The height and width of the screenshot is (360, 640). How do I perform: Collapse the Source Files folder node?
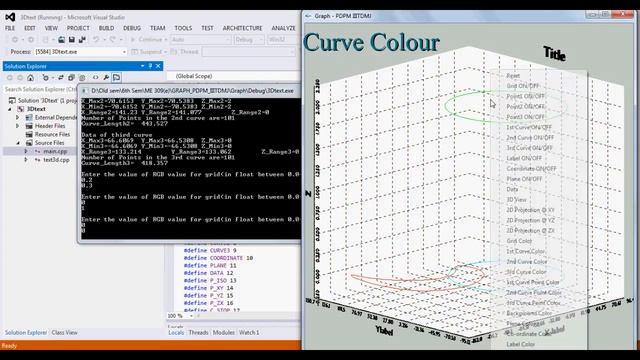[x=18, y=143]
